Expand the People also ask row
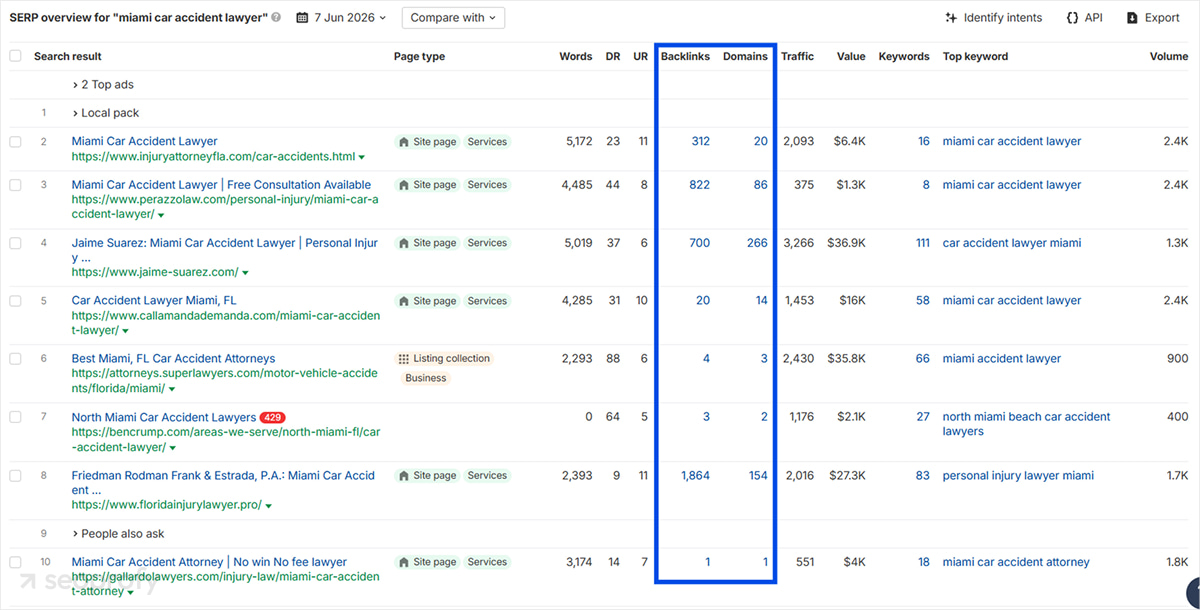This screenshot has height=610, width=1200. click(117, 534)
